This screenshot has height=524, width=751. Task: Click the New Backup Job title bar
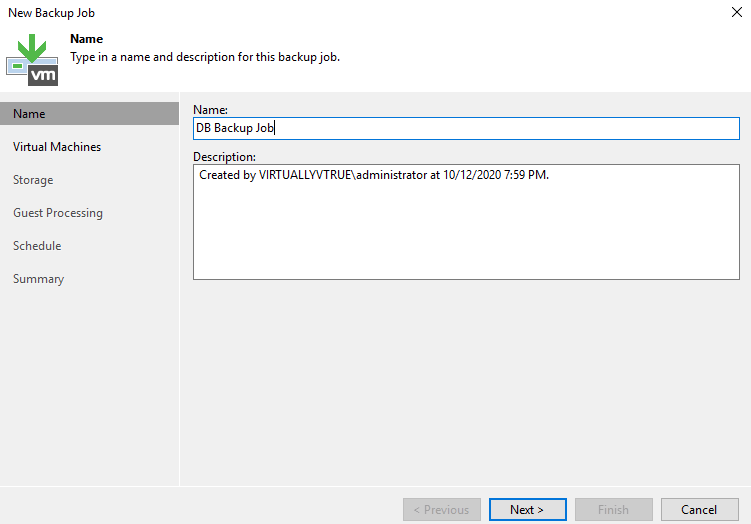tap(300, 12)
